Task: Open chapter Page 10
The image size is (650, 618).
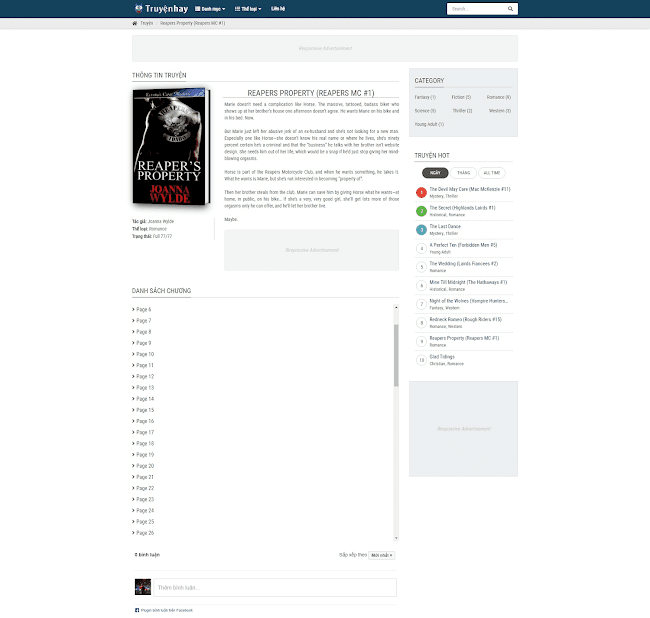Action: [x=145, y=354]
